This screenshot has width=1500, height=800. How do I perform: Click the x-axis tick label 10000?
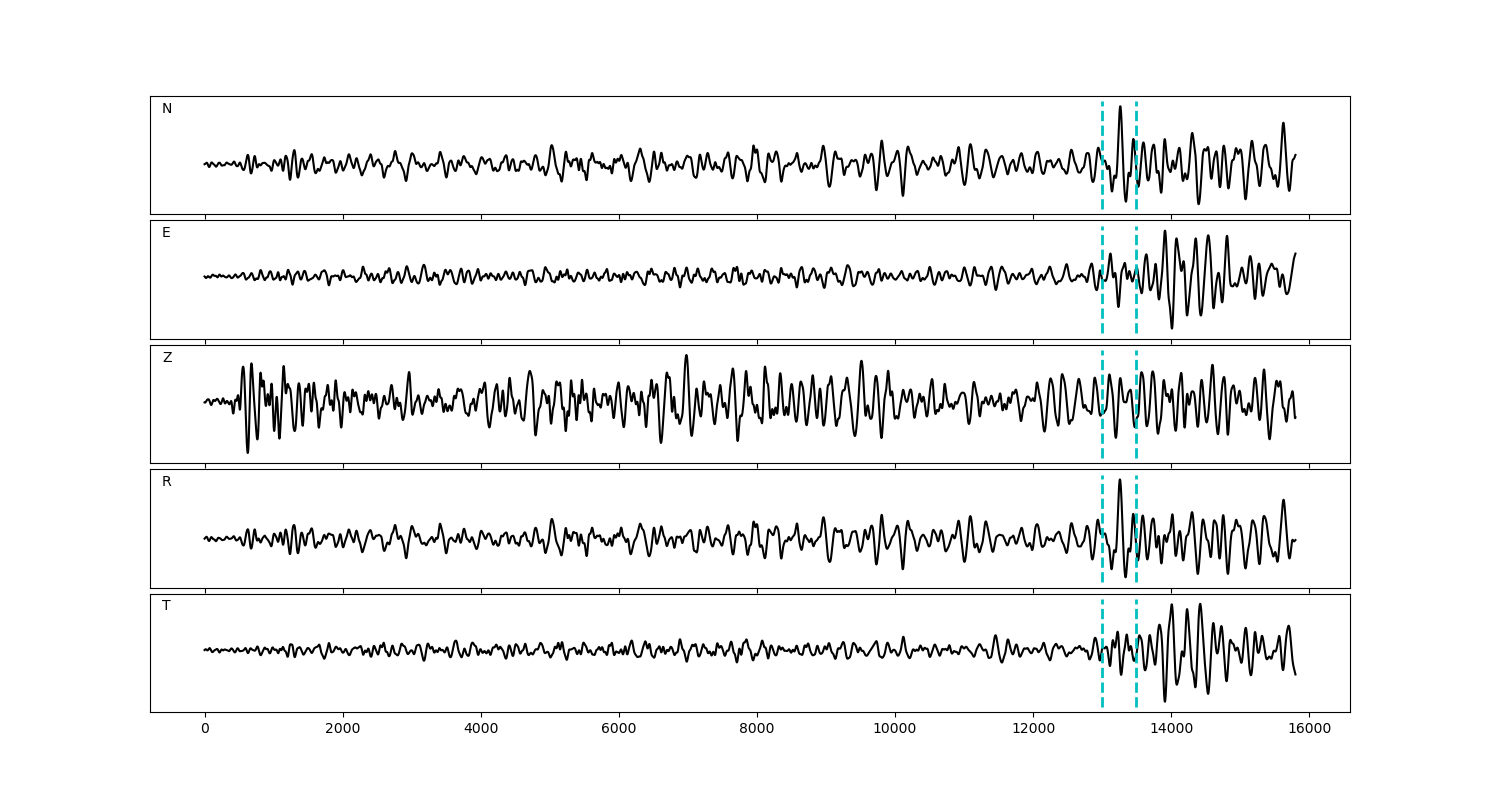click(x=895, y=729)
